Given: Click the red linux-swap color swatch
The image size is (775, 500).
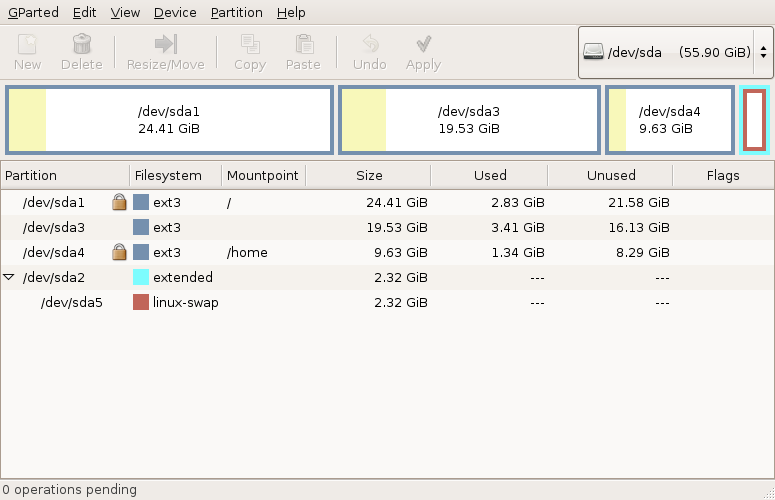Looking at the screenshot, I should click(141, 302).
